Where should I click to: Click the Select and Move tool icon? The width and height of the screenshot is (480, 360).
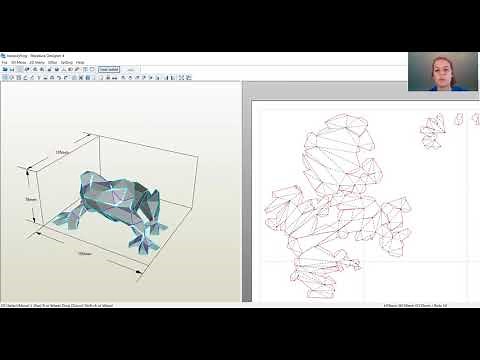click(x=5, y=78)
